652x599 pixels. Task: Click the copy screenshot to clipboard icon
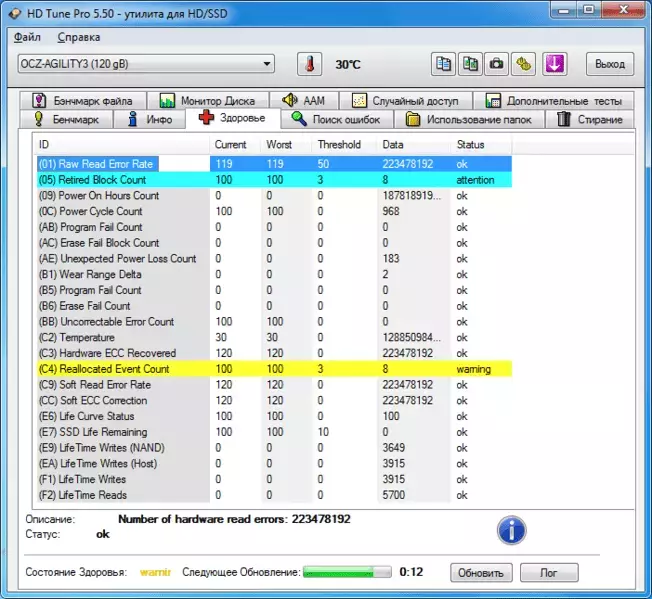[x=470, y=64]
